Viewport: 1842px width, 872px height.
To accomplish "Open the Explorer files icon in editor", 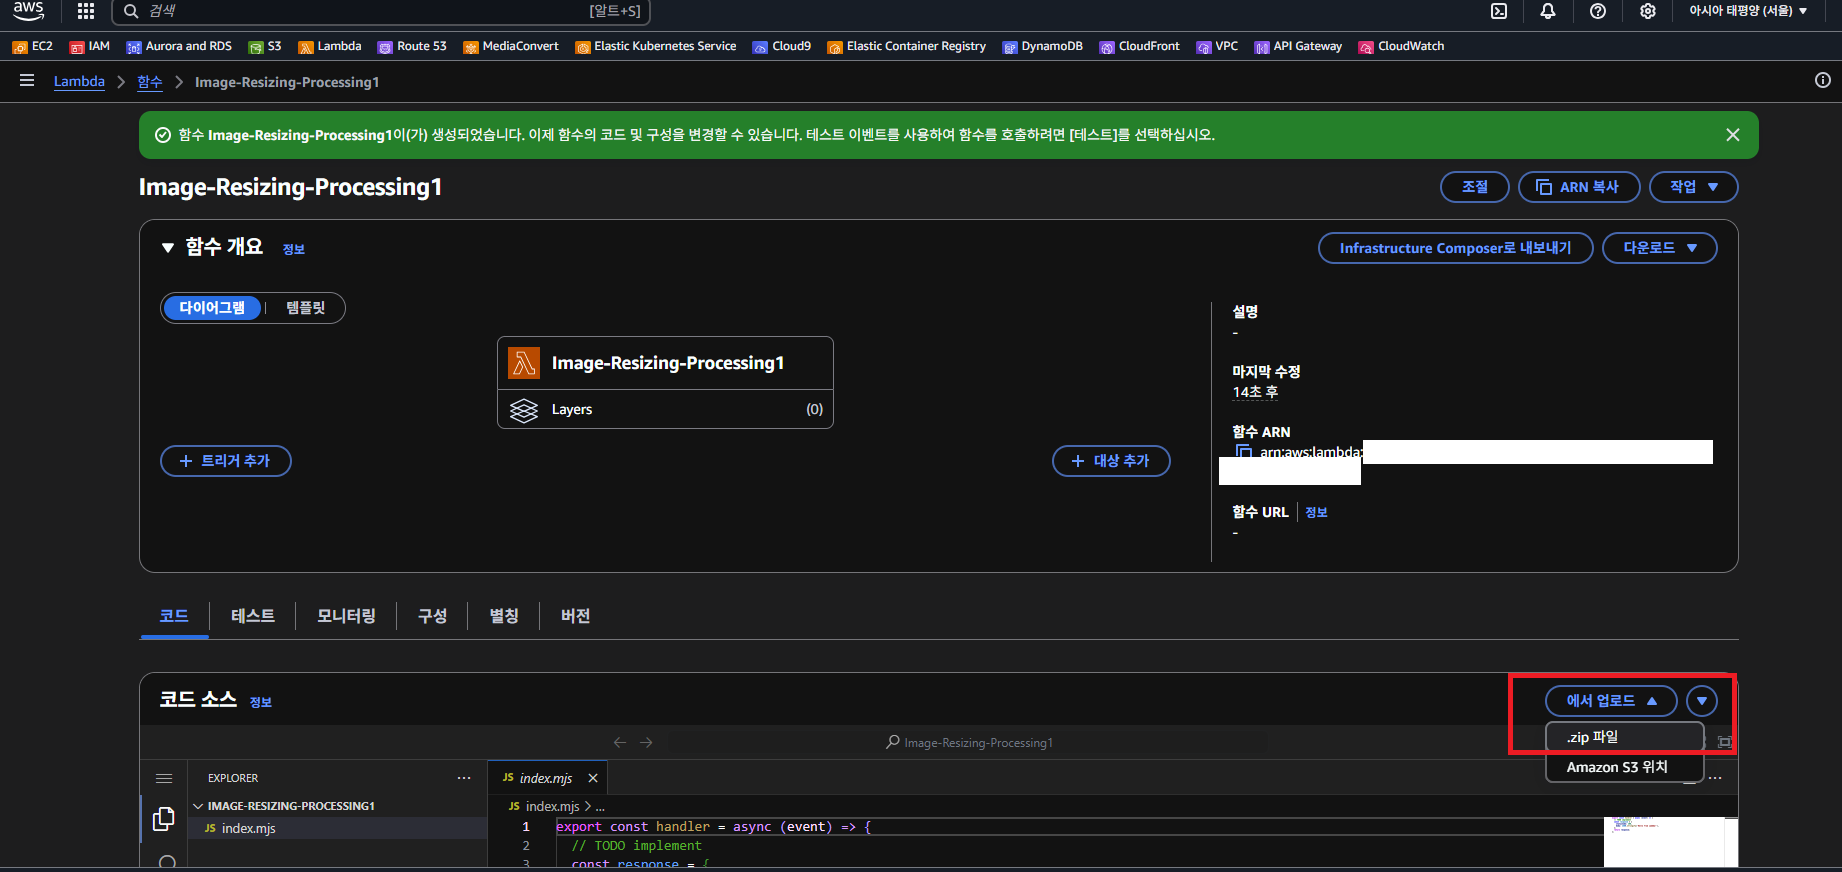I will pos(164,819).
